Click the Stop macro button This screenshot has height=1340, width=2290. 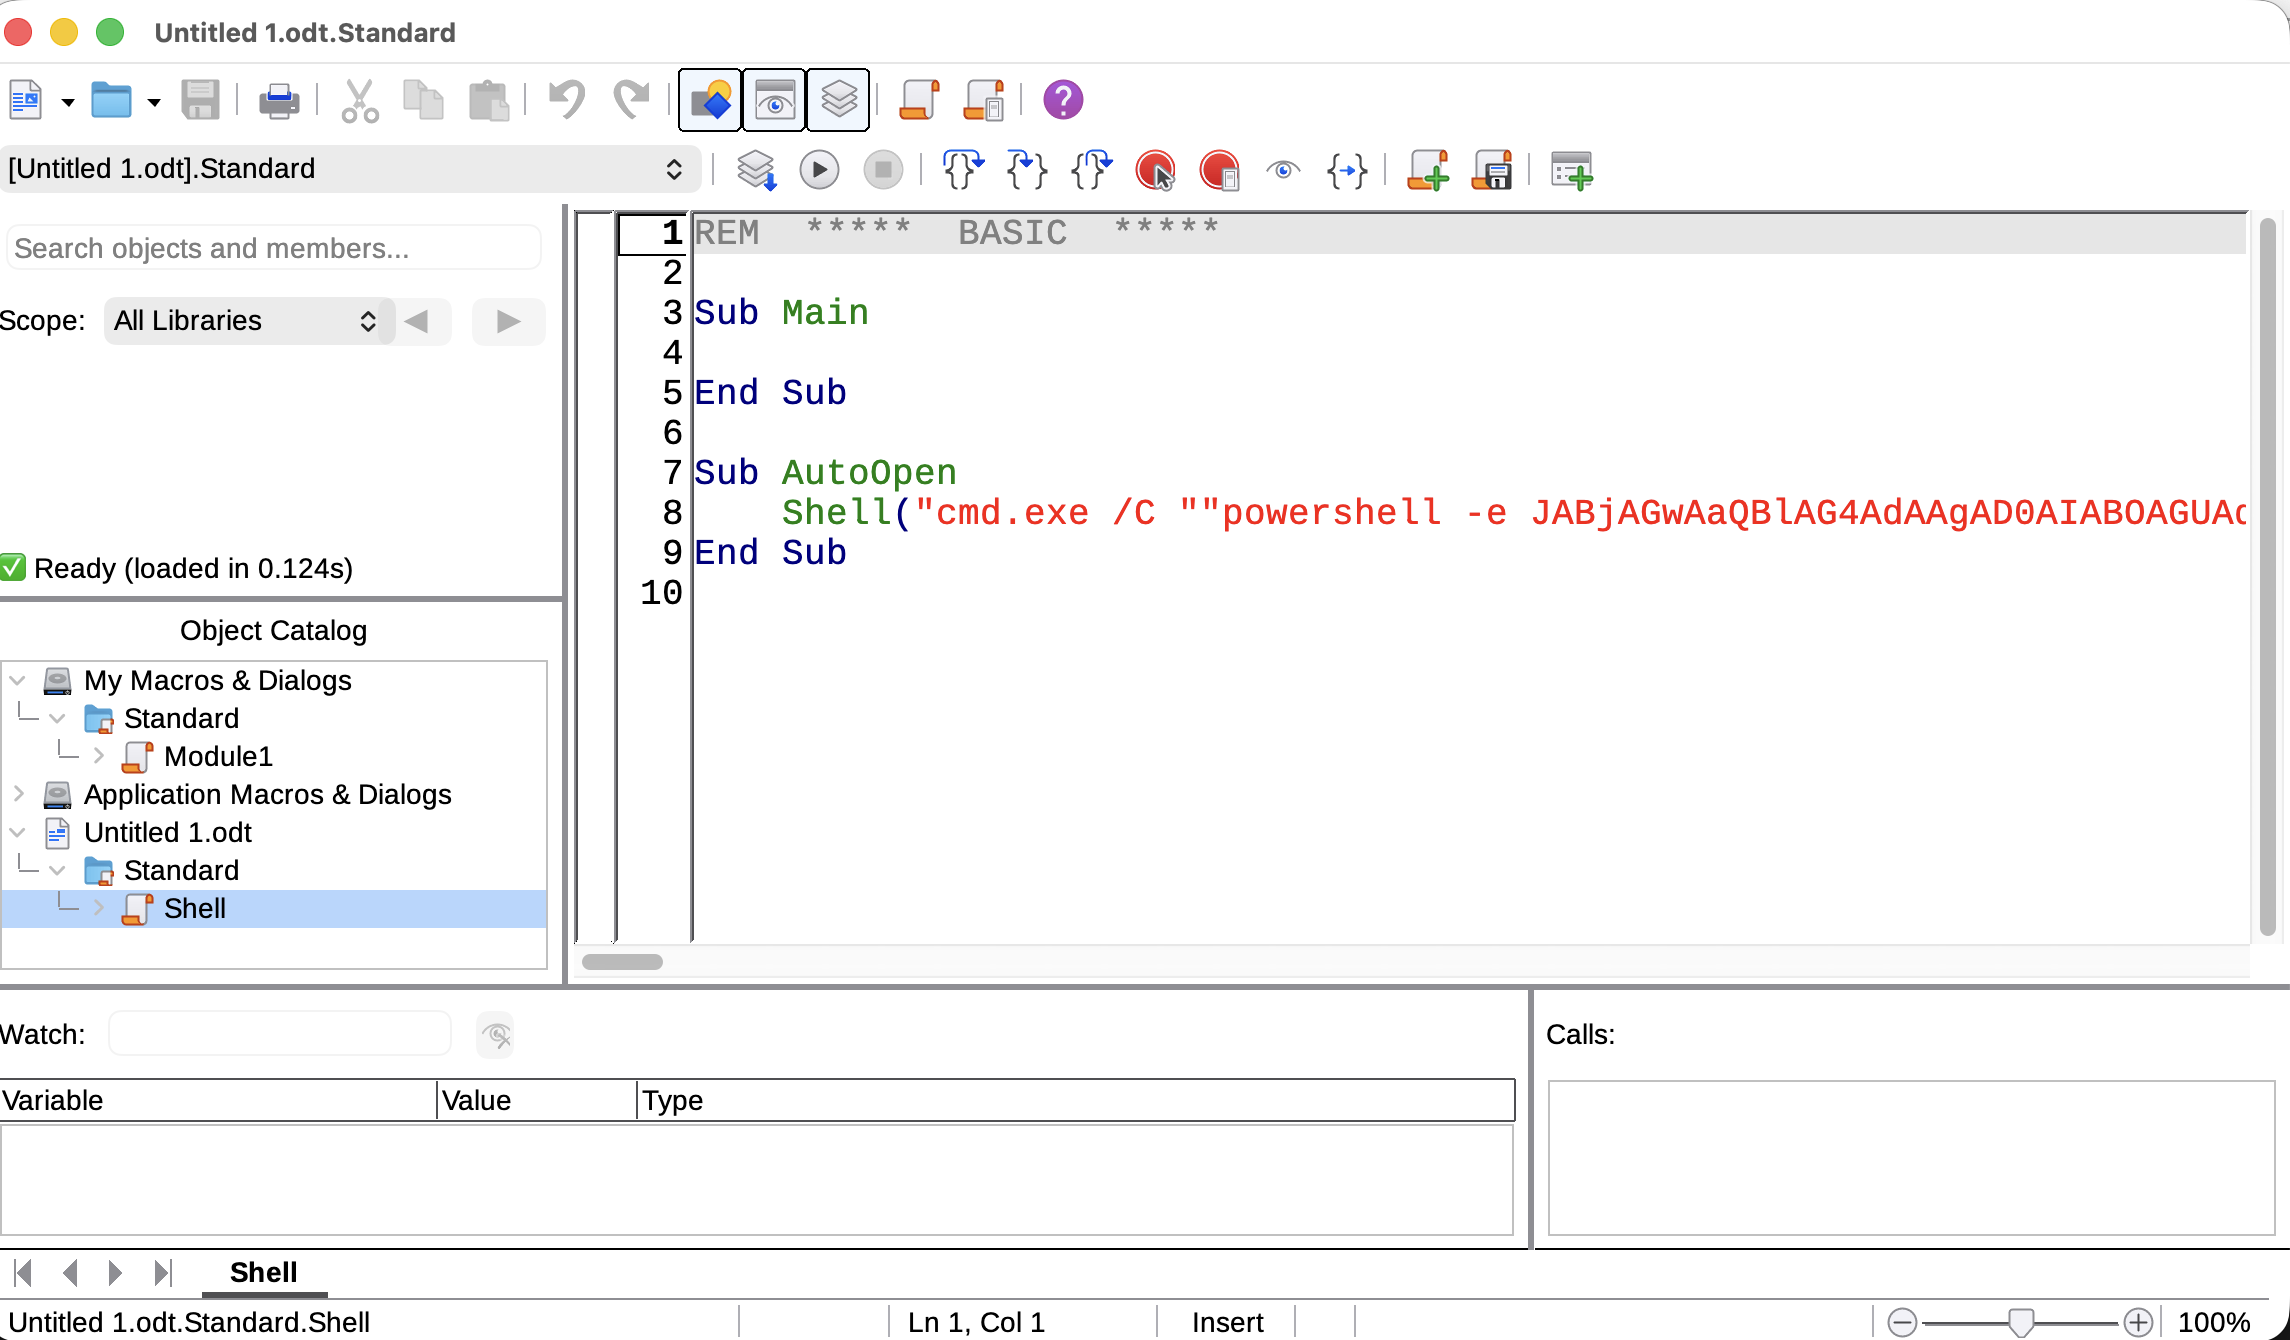pyautogui.click(x=883, y=170)
